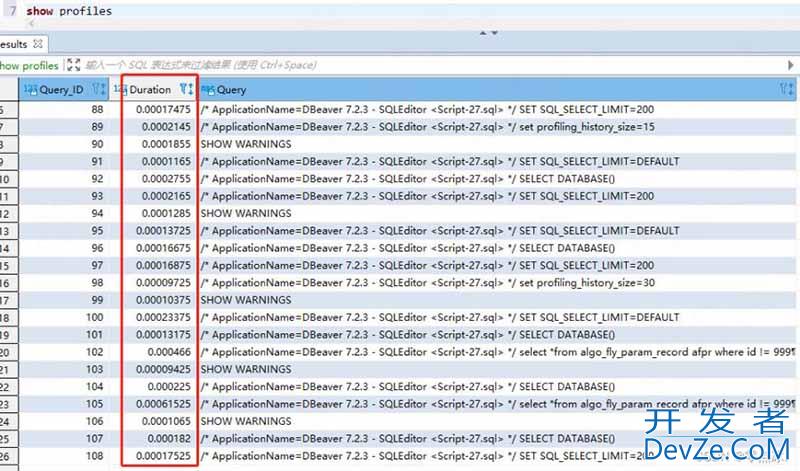
Task: Select Query_ID cell 107
Action: [x=64, y=439]
